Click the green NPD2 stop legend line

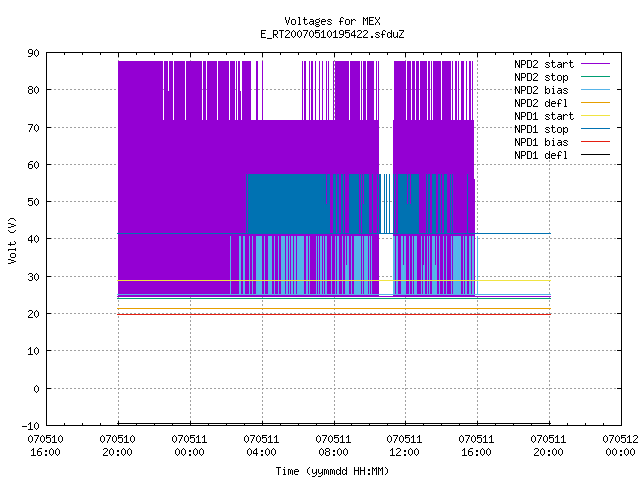click(x=595, y=76)
